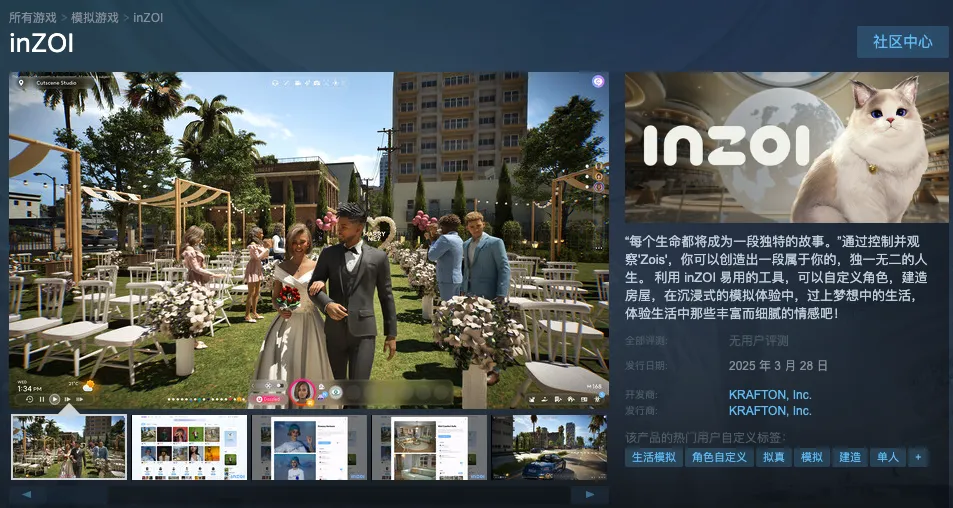
Task: Go to 所有游戏 in the breadcrumb
Action: (32, 17)
